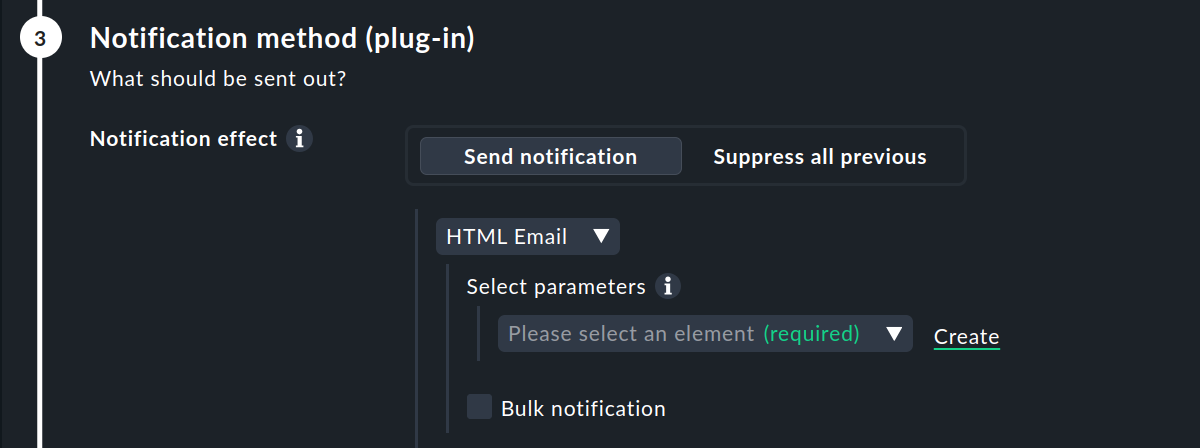
Task: Click the parameters dropdown triangle arrow
Action: (894, 334)
